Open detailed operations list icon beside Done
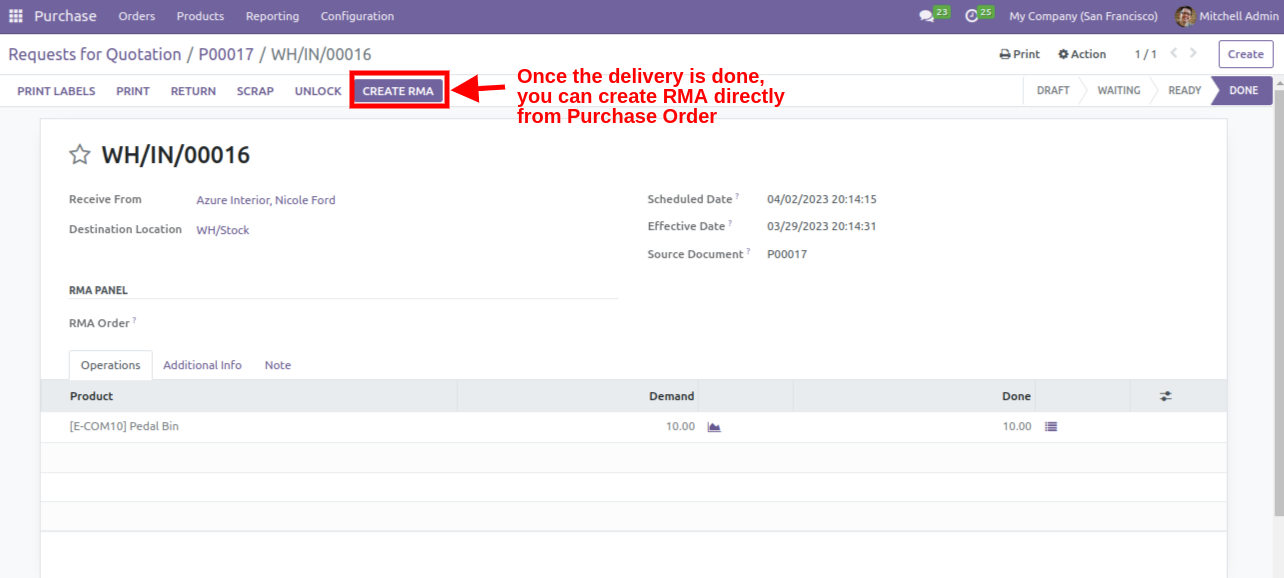 [1050, 427]
